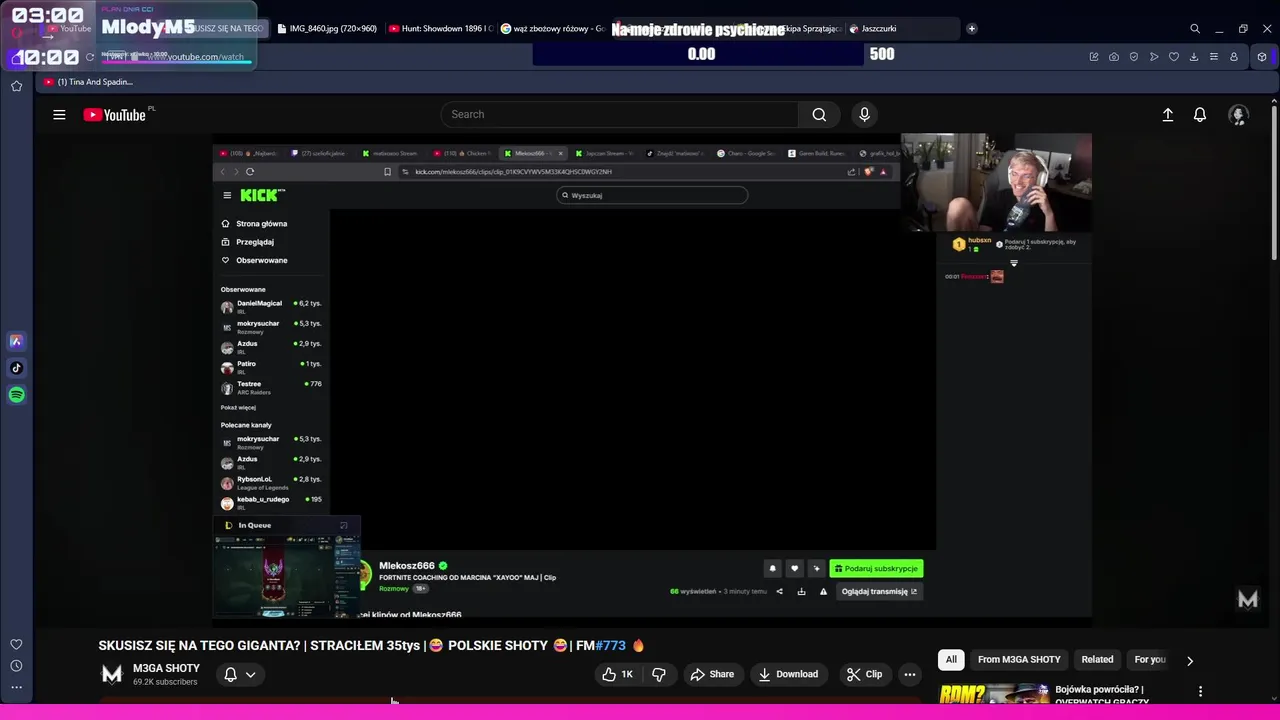Like the video with thumbs up

click(618, 674)
